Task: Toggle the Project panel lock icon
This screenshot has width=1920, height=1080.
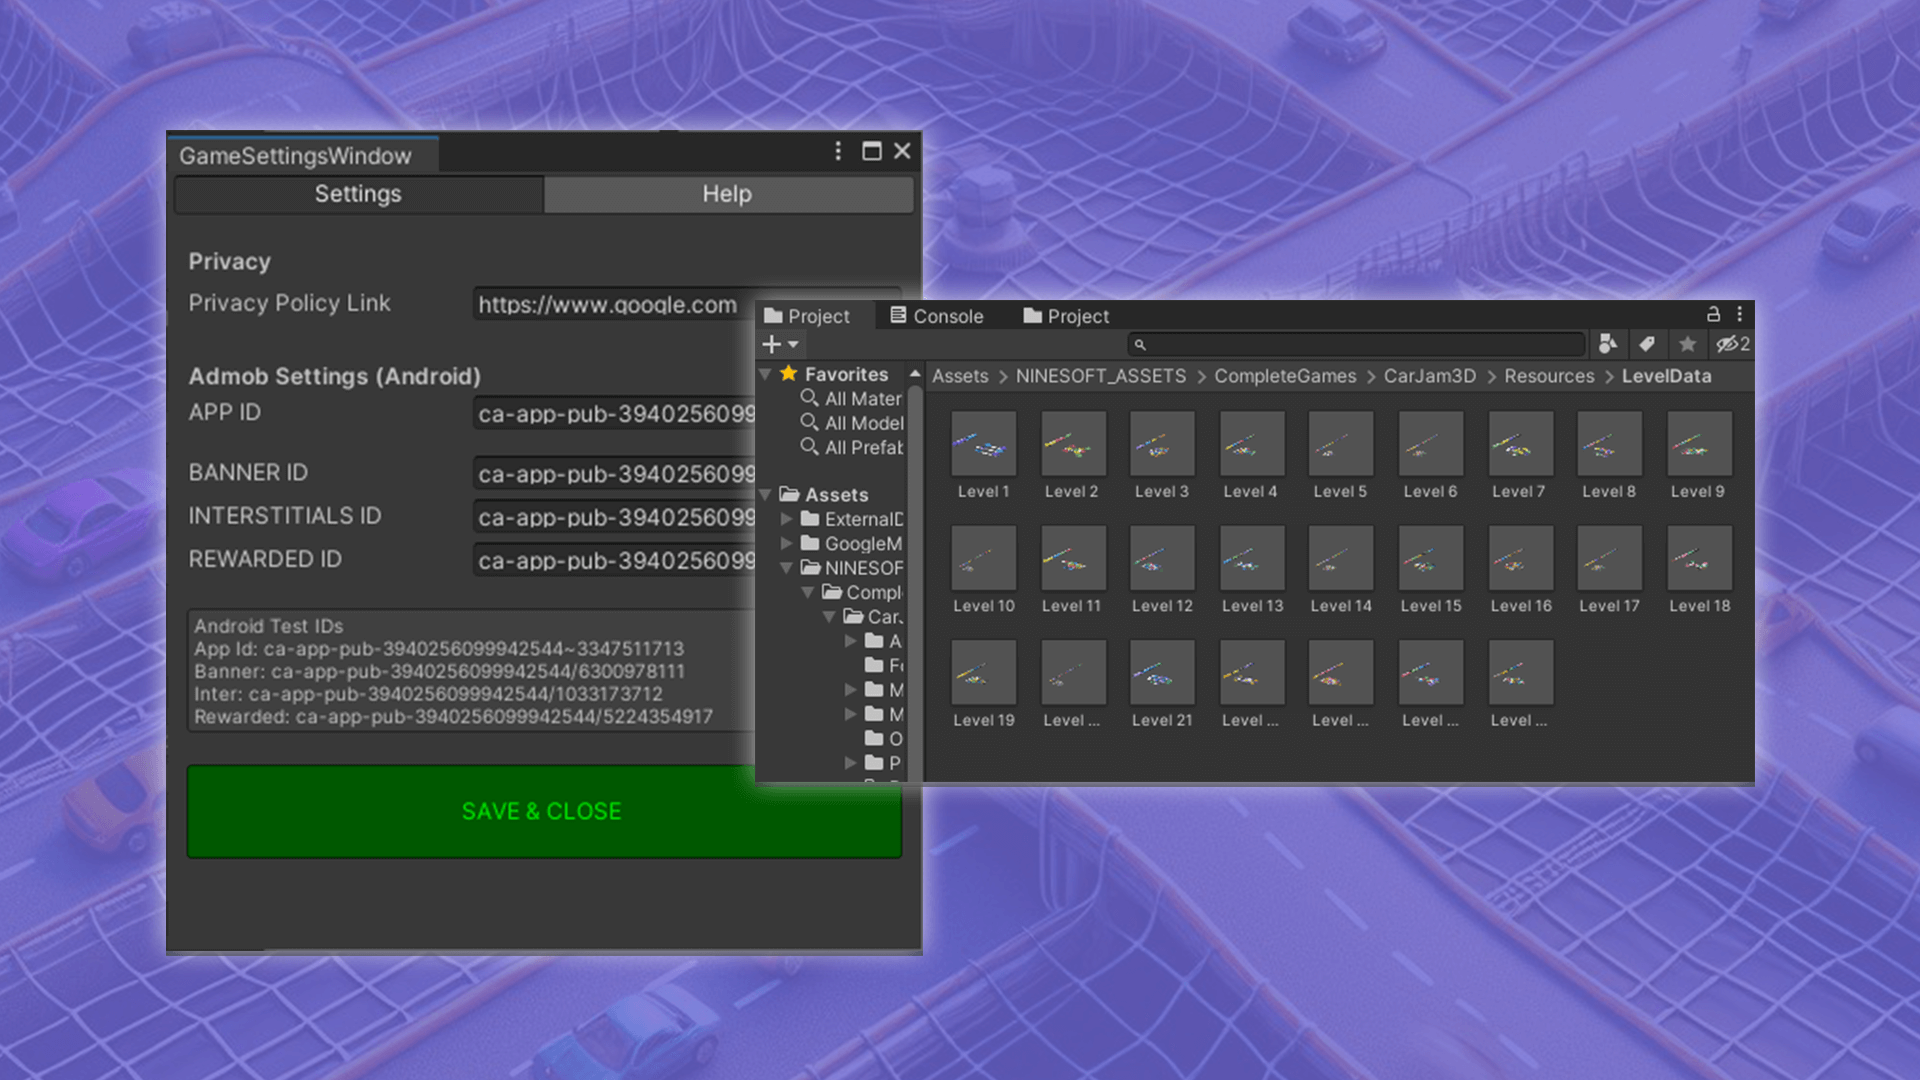Action: pyautogui.click(x=1713, y=314)
